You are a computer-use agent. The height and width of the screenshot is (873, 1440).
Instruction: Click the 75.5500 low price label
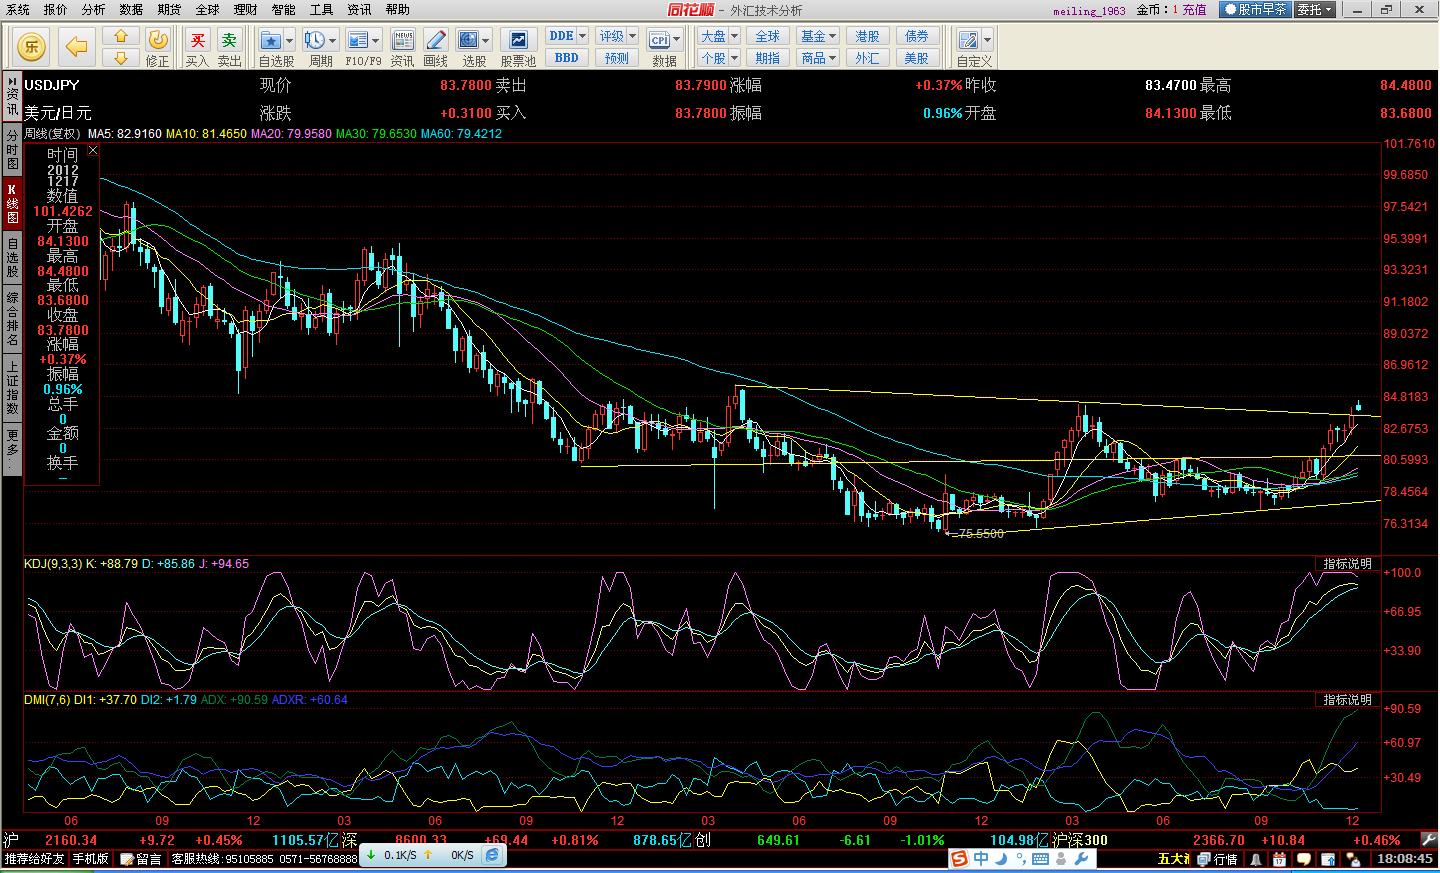coord(981,534)
